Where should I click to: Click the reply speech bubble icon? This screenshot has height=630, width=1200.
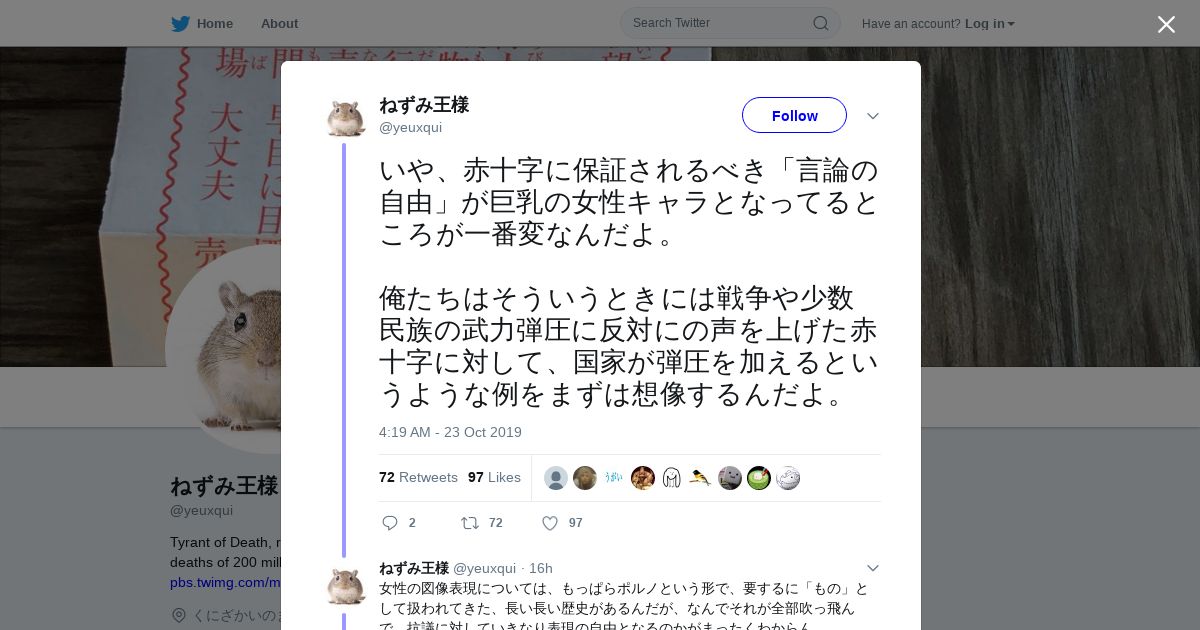tap(390, 523)
